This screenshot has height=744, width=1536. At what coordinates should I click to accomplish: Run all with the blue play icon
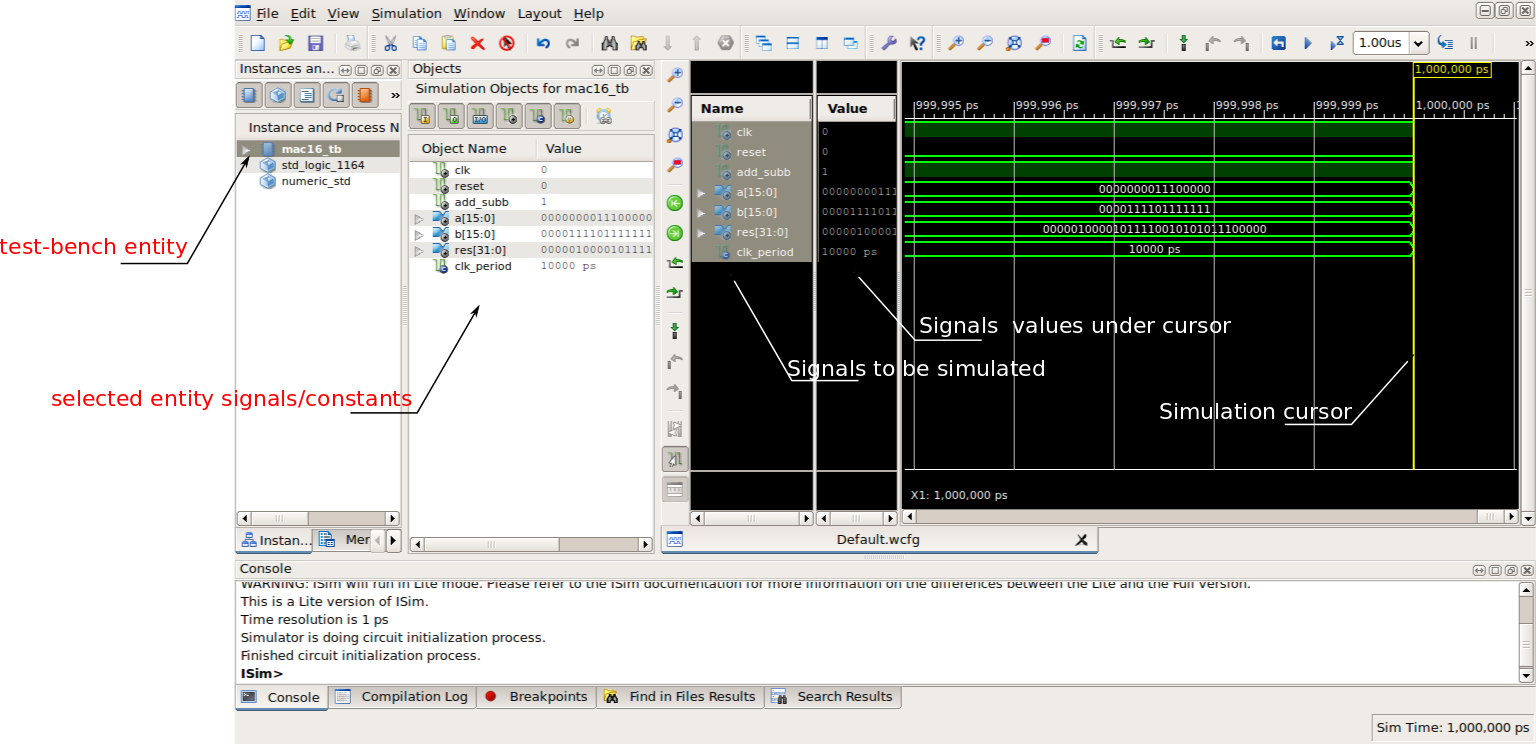tap(1307, 43)
